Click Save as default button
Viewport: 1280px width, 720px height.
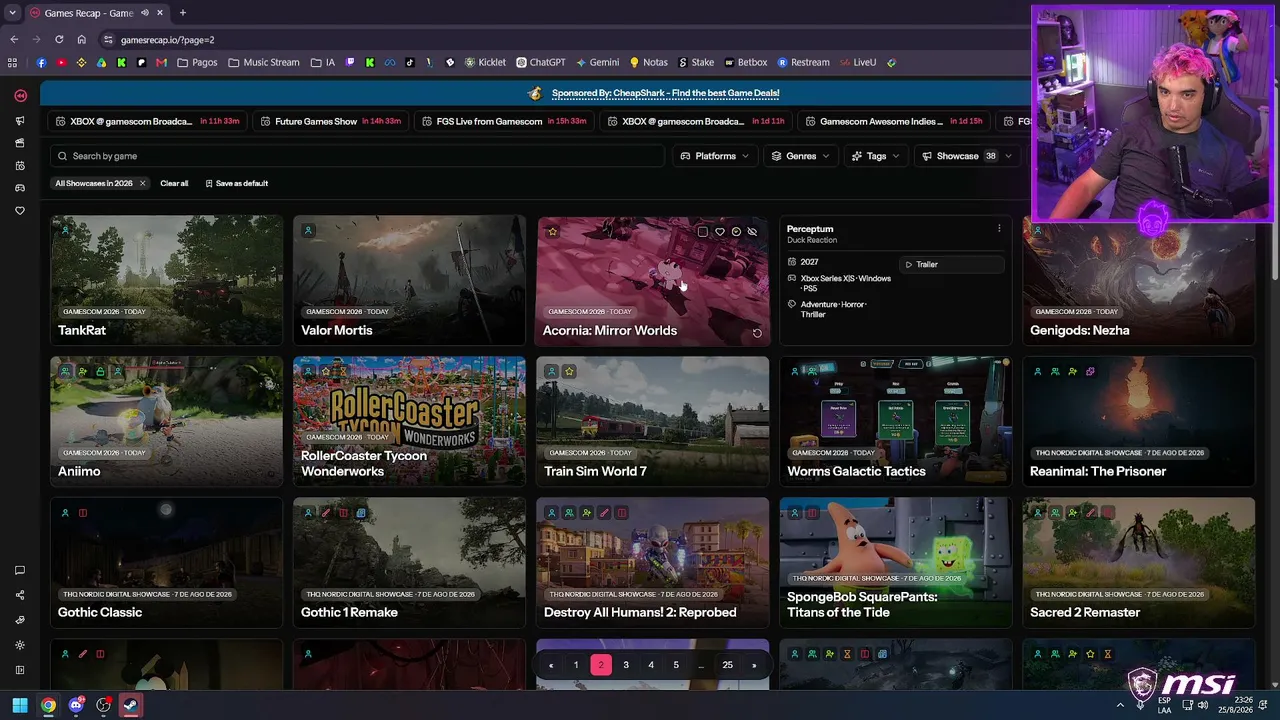click(x=237, y=184)
